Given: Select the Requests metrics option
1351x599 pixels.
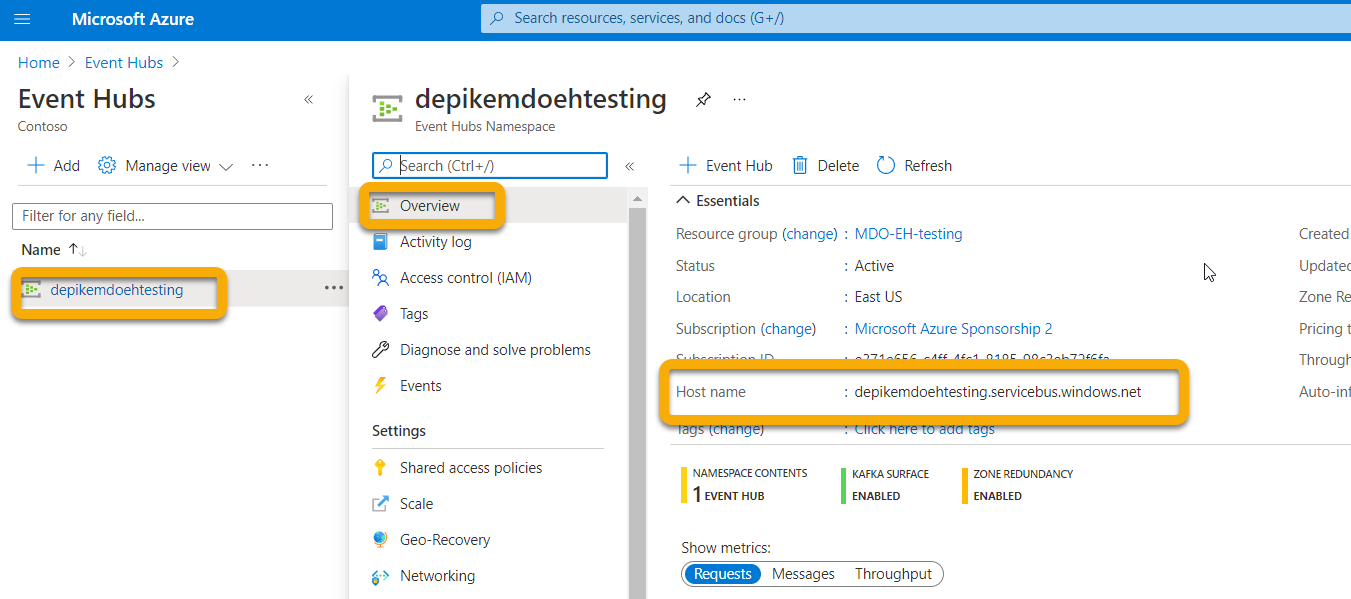Looking at the screenshot, I should pos(722,574).
